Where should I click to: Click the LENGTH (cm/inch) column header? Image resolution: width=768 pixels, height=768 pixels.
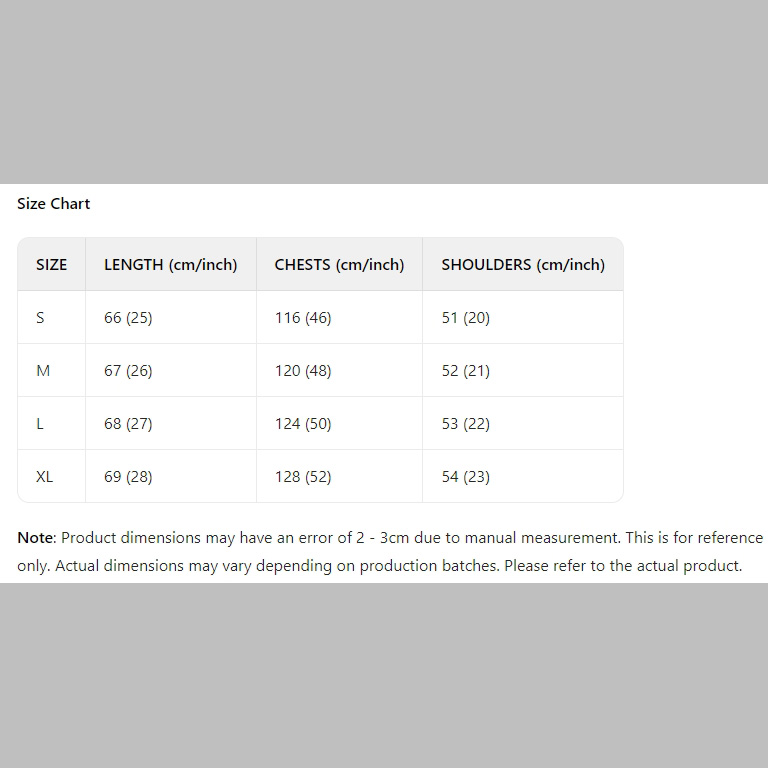171,265
